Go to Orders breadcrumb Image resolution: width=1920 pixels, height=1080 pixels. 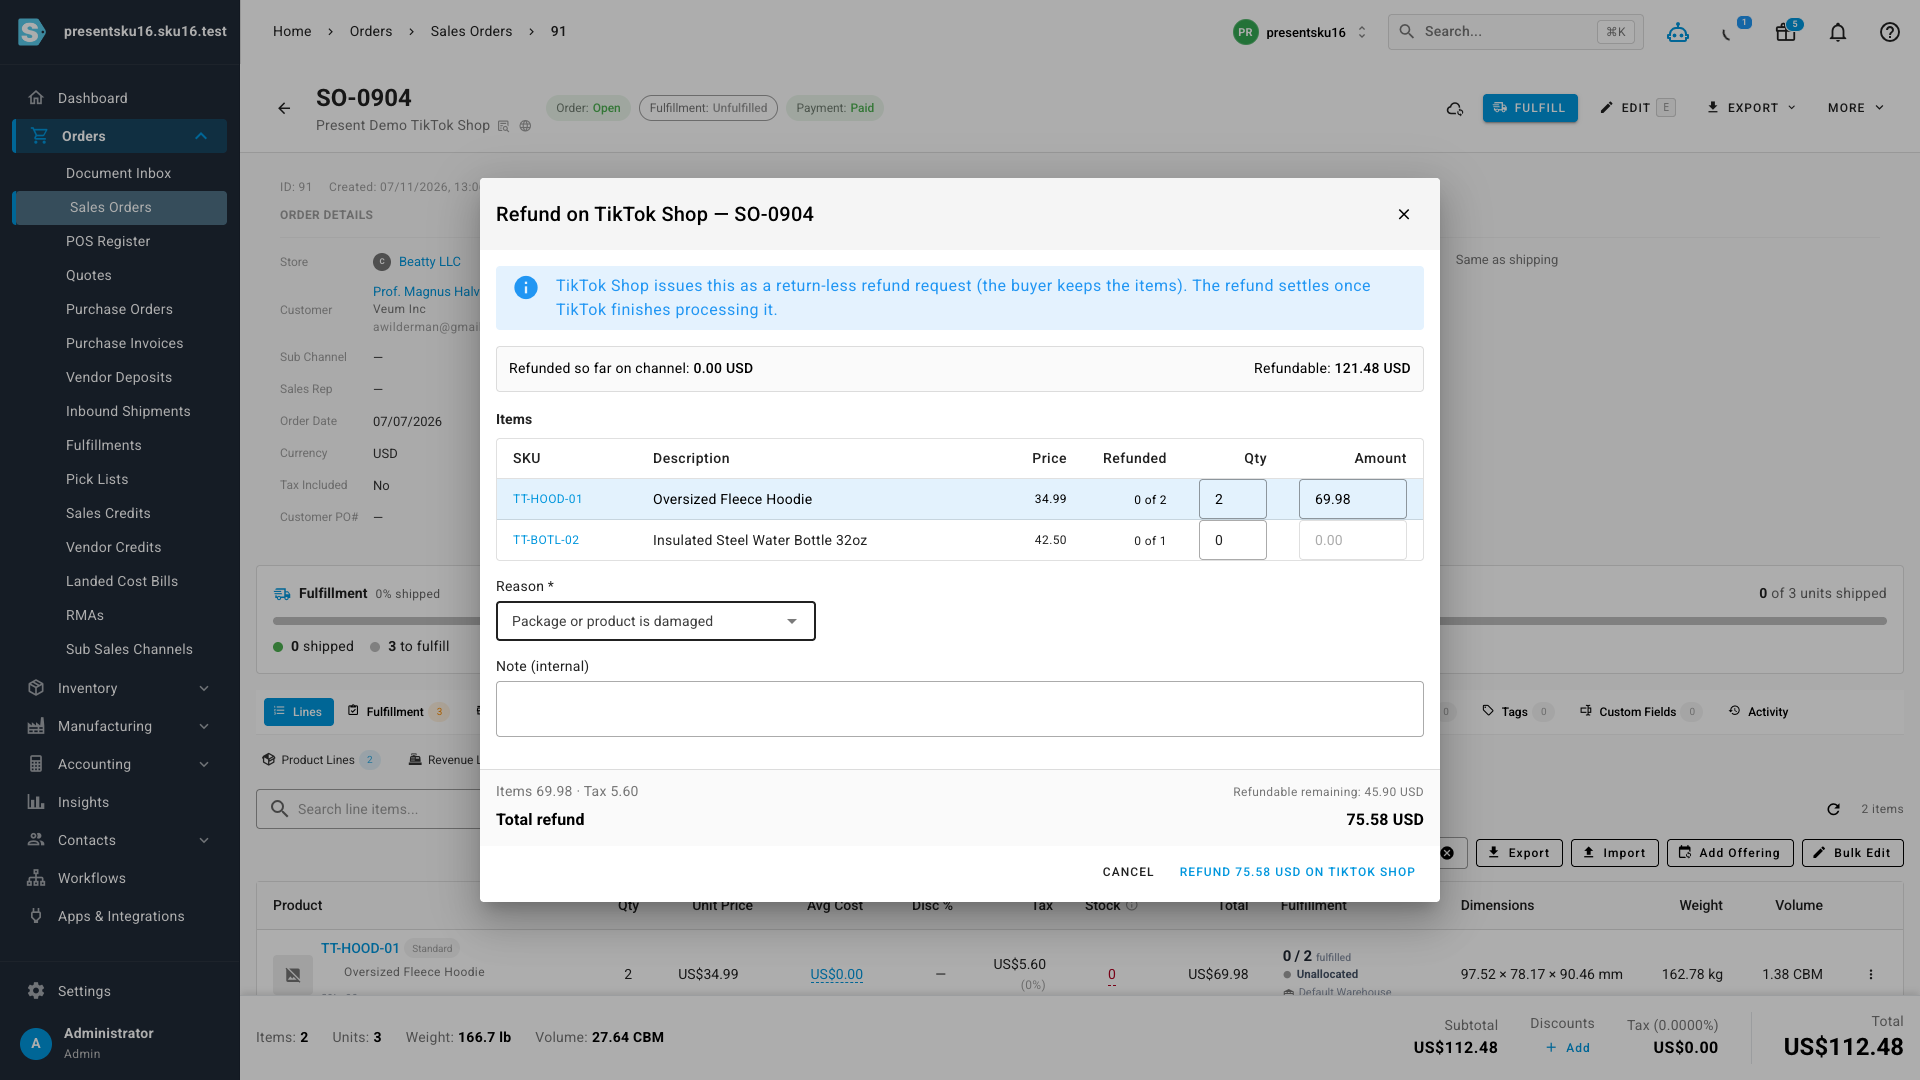[x=371, y=31]
